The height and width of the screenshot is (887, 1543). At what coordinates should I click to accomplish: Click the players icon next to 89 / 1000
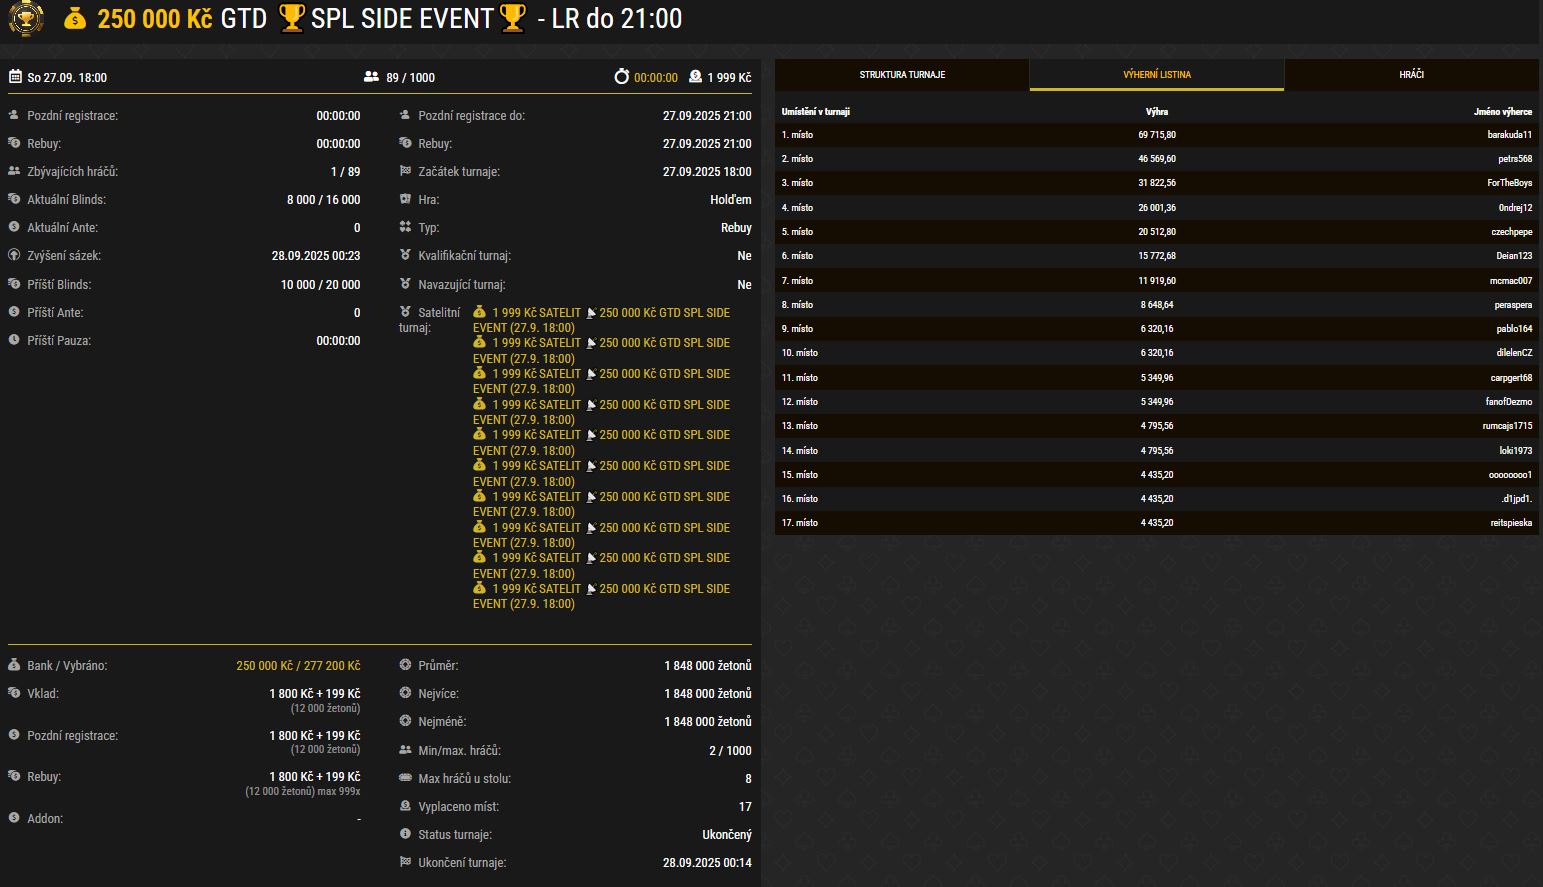(371, 77)
